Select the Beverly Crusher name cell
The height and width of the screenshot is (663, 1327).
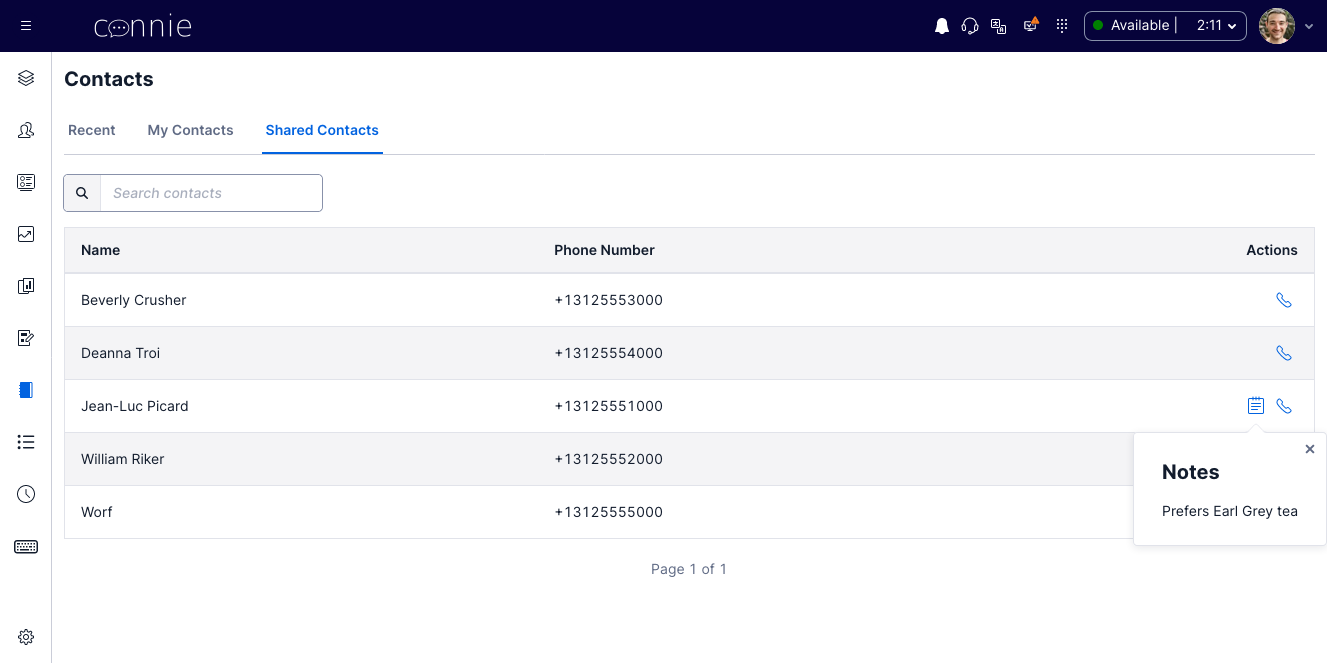[133, 300]
